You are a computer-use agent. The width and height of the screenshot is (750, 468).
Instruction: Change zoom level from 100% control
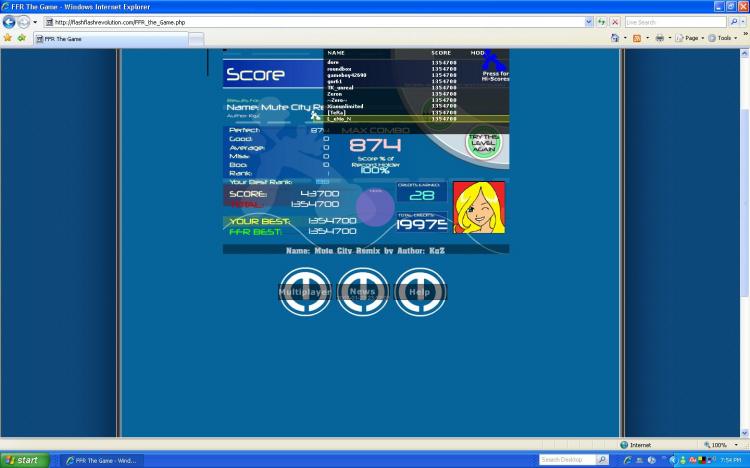pyautogui.click(x=718, y=445)
